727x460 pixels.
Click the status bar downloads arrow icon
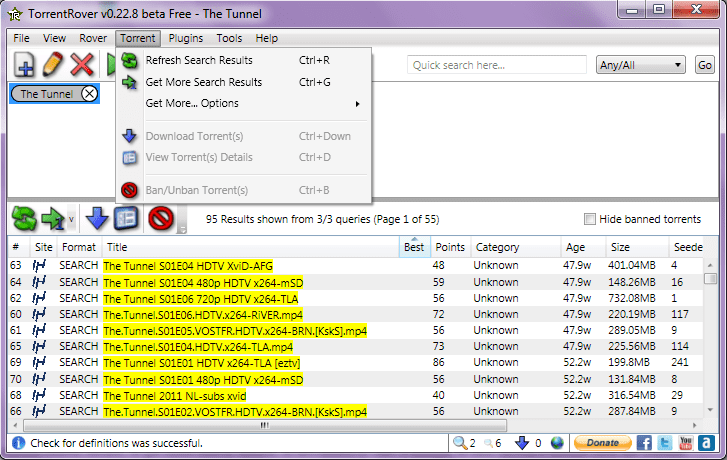tap(522, 443)
